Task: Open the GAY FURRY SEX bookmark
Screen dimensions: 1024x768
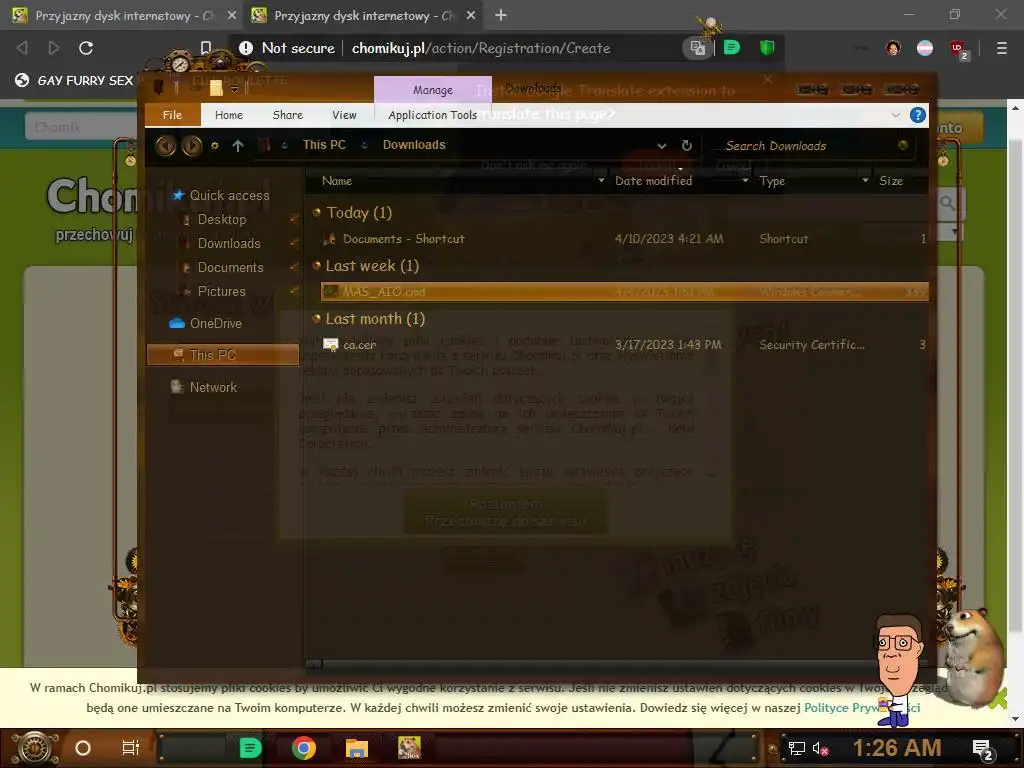Action: [74, 80]
